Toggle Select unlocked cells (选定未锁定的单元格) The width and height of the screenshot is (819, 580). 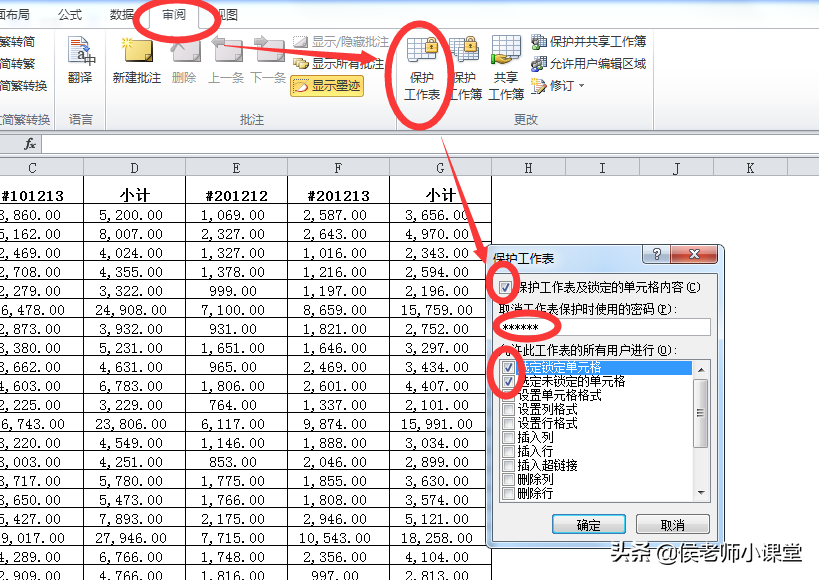point(508,381)
